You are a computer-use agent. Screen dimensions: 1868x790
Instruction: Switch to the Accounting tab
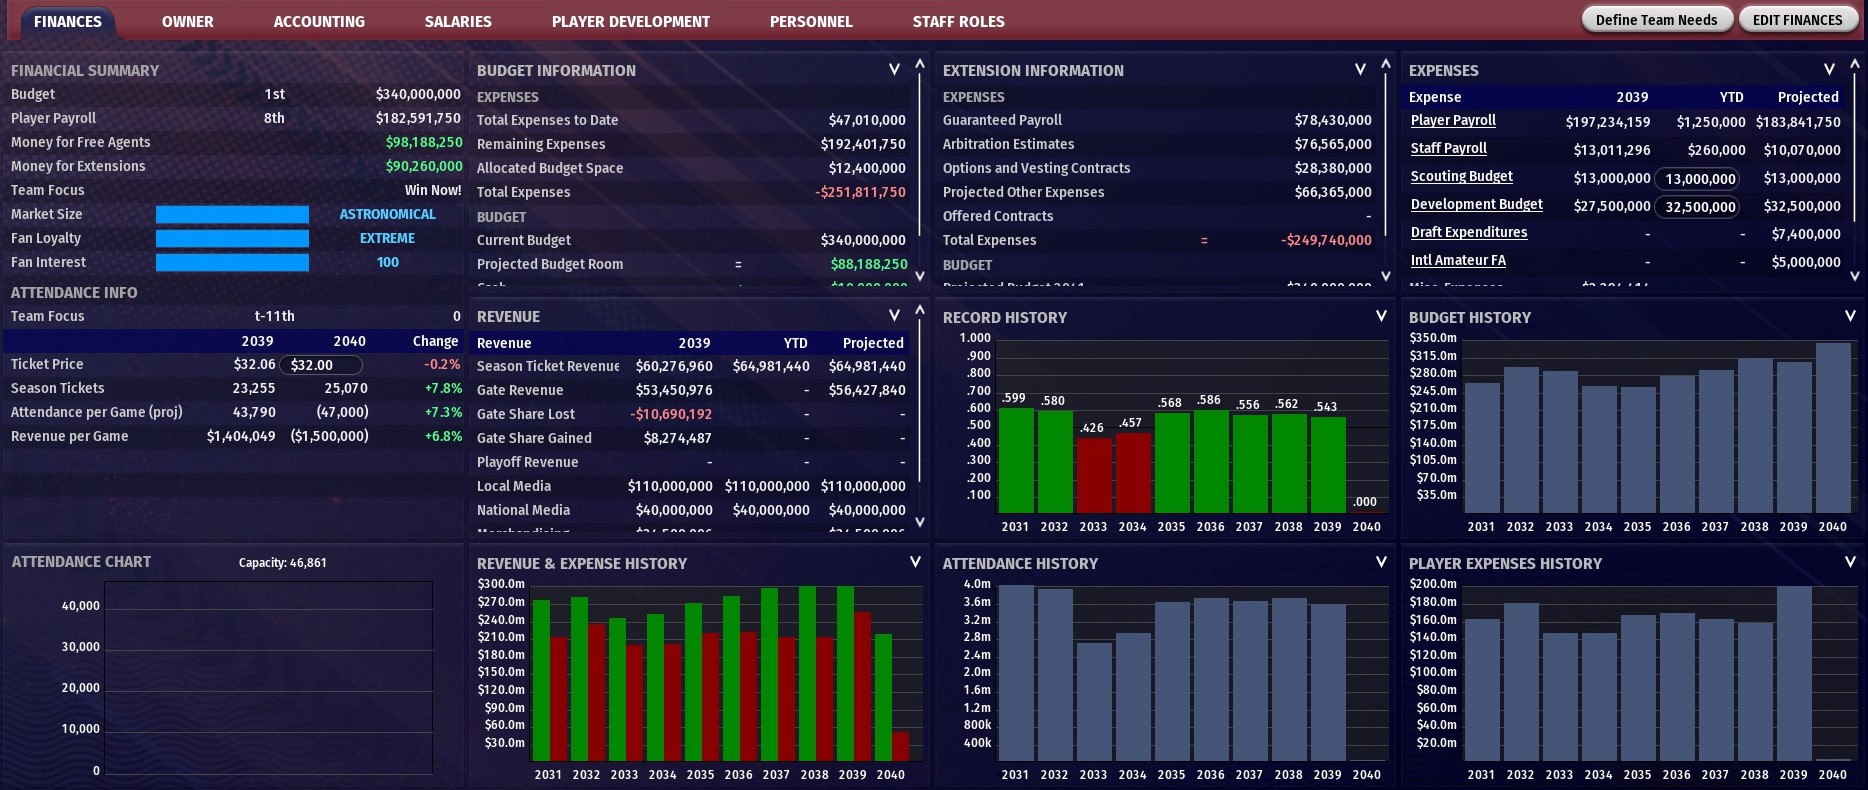tap(319, 21)
